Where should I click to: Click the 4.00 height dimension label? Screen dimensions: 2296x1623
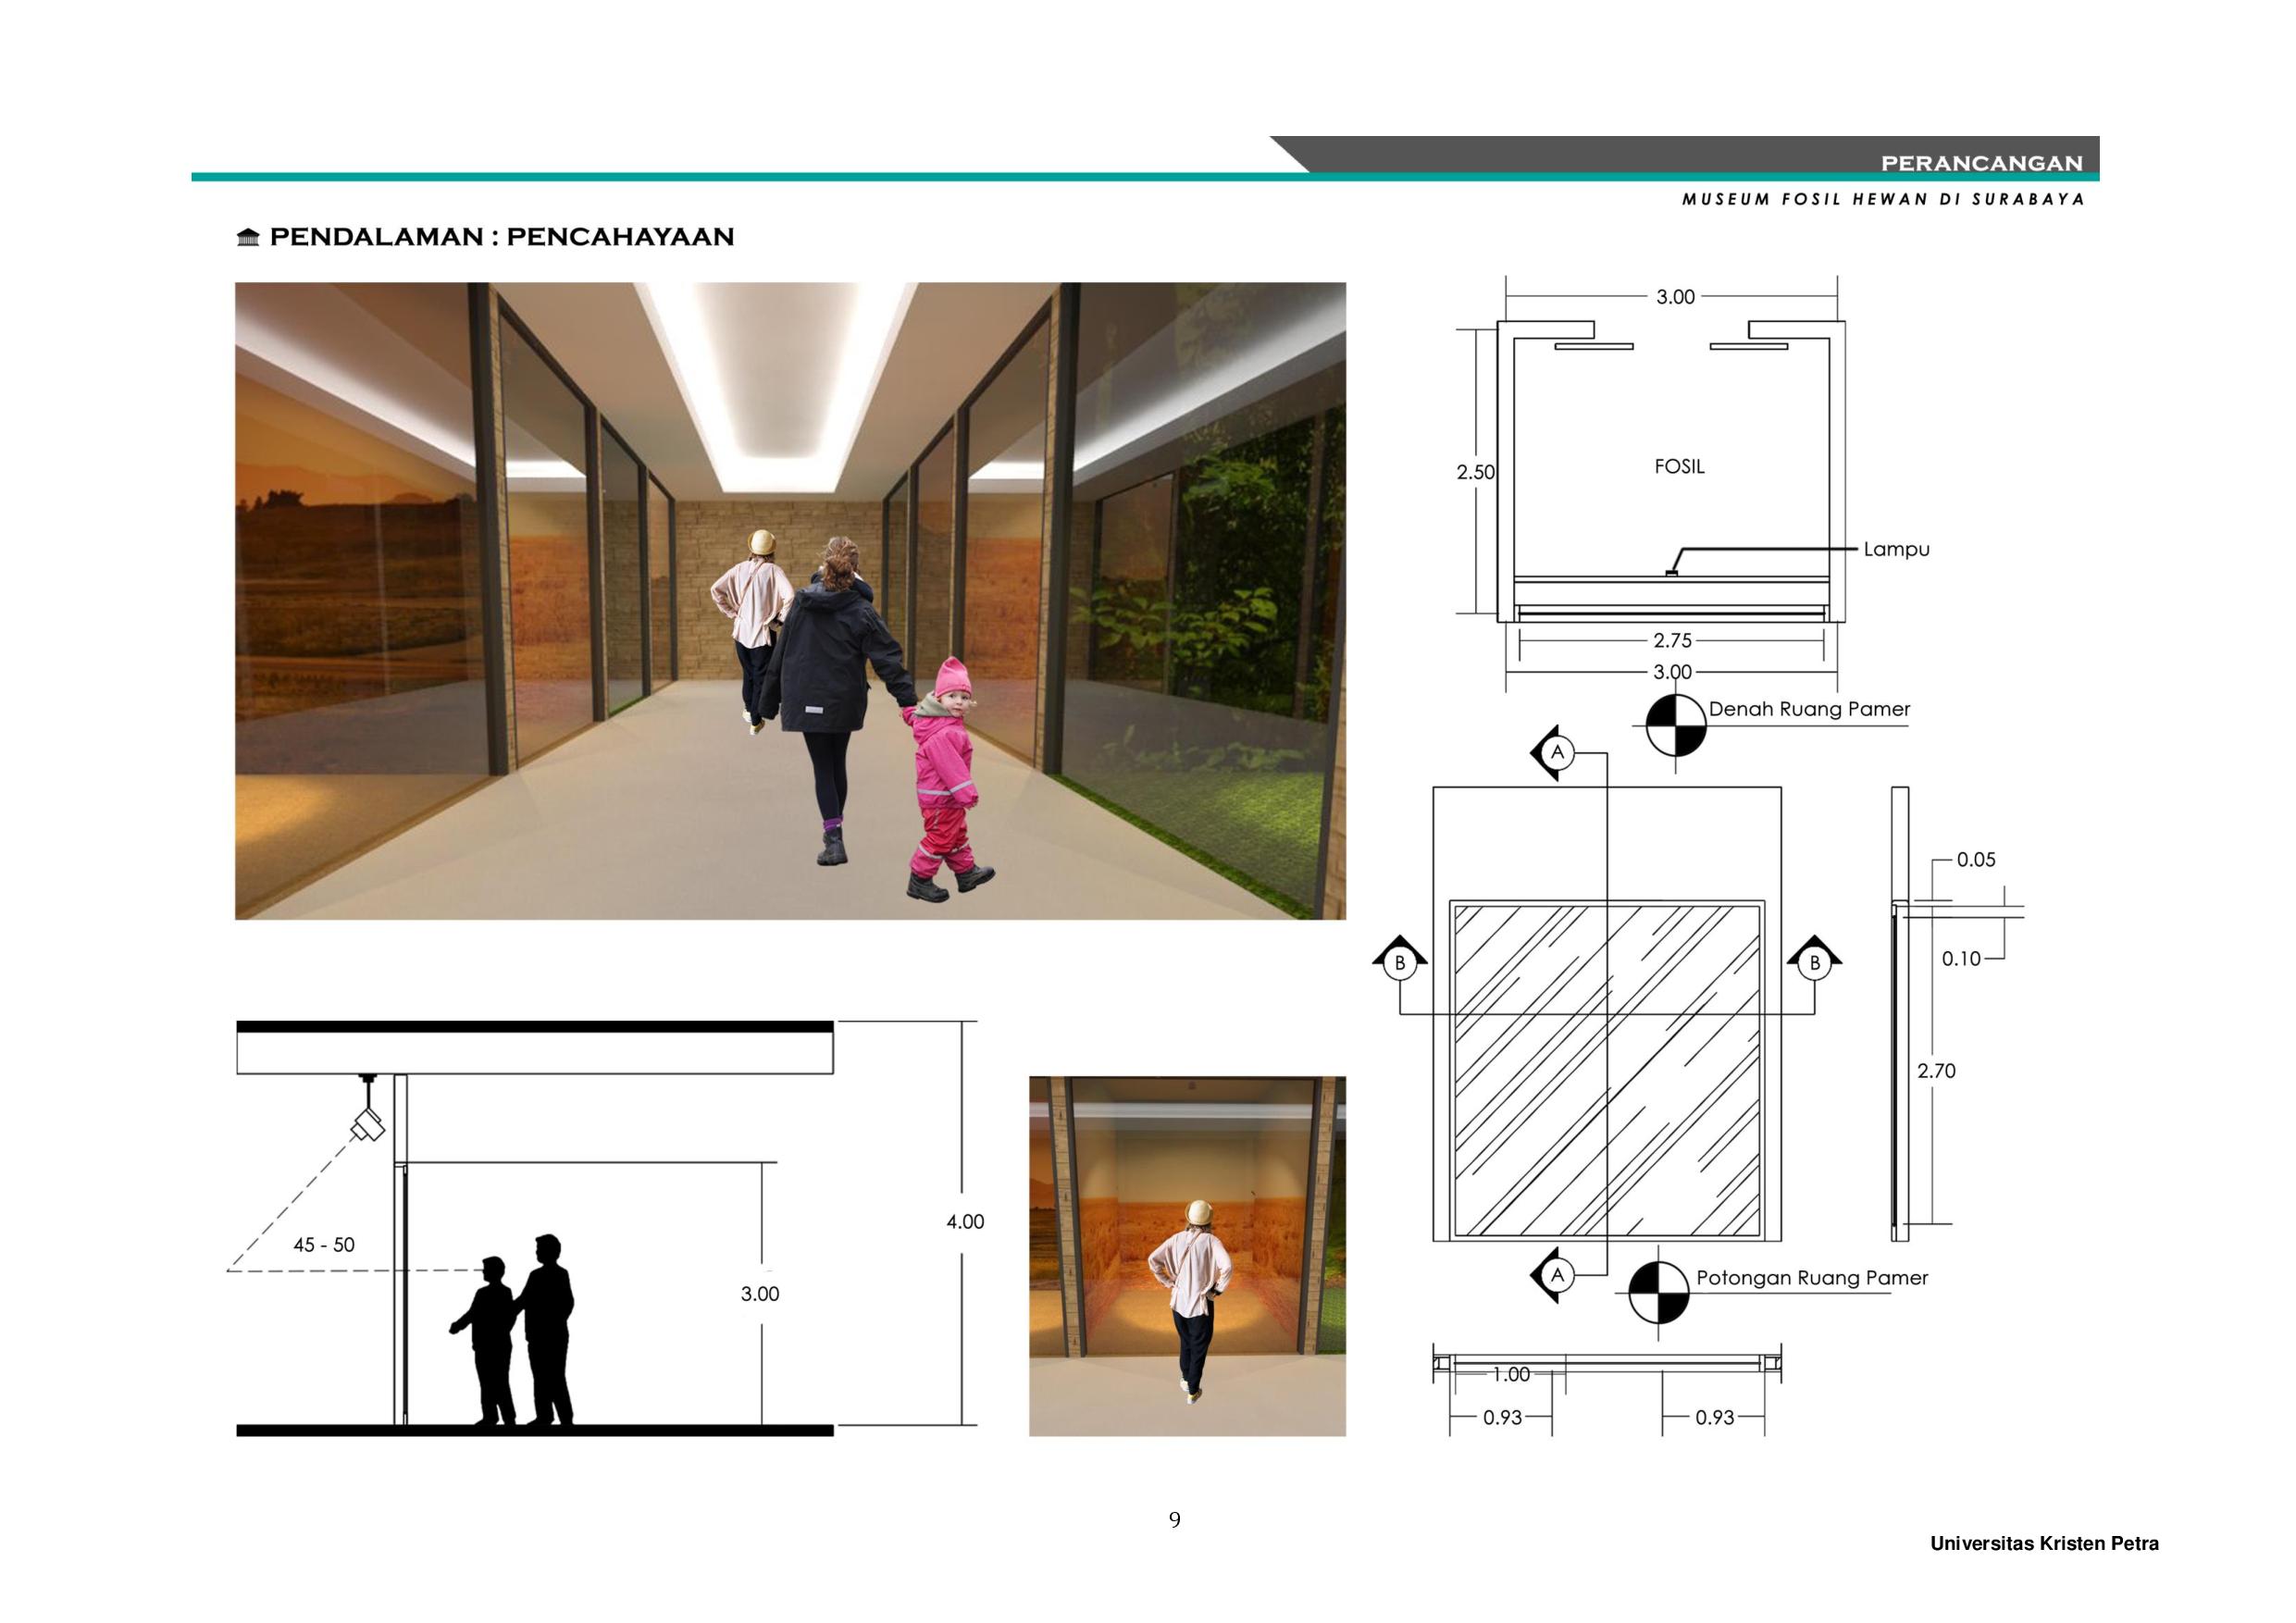(x=965, y=1221)
